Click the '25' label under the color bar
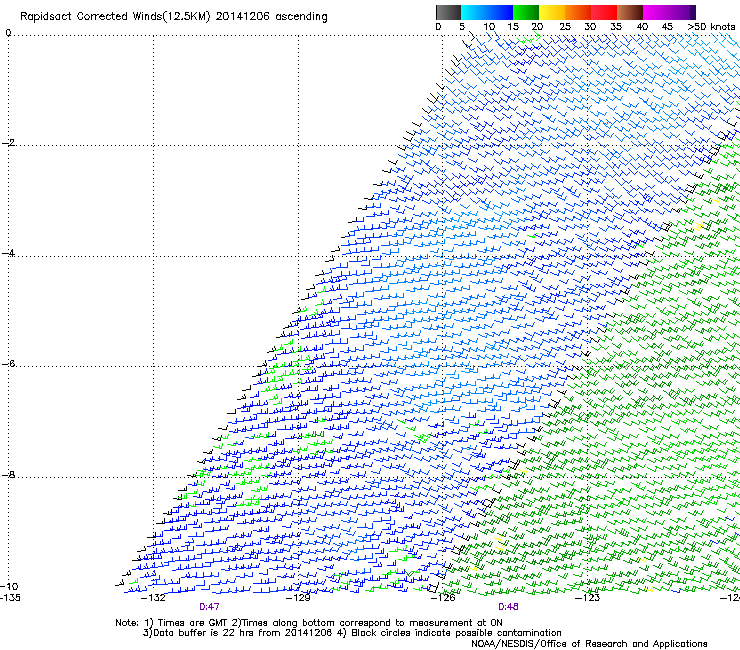 click(565, 27)
